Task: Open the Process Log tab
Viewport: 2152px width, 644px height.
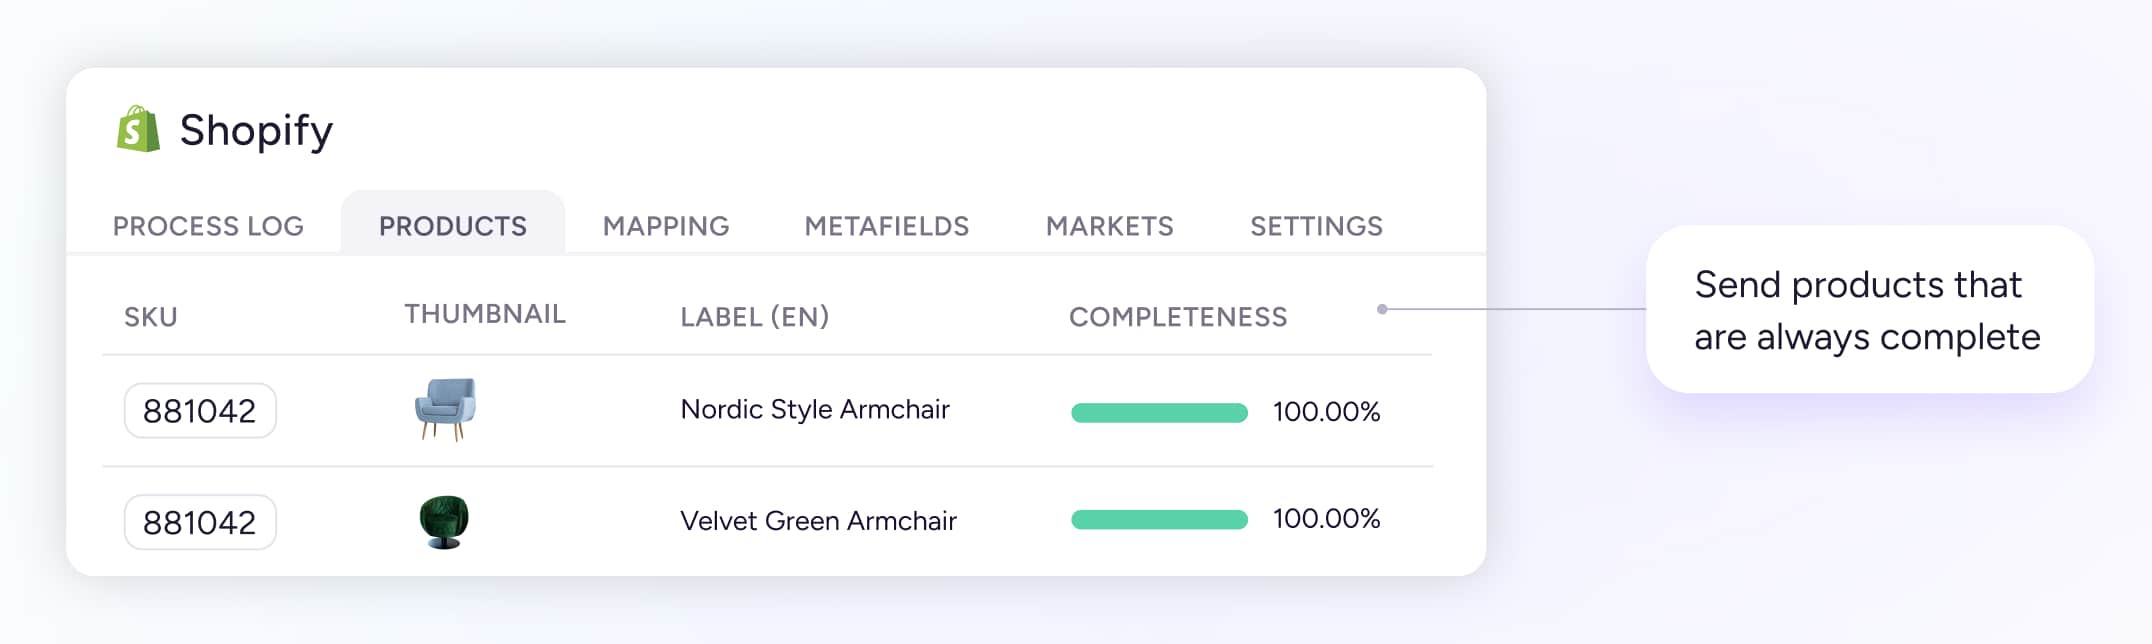Action: [x=208, y=226]
